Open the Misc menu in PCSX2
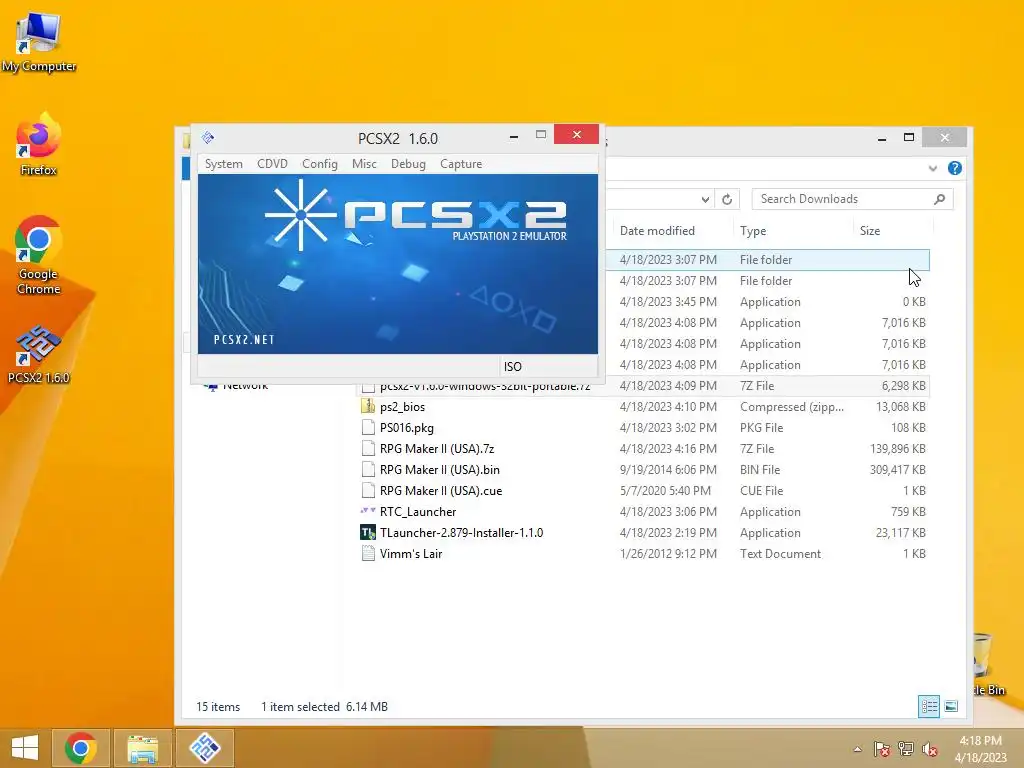Image resolution: width=1024 pixels, height=768 pixels. pyautogui.click(x=364, y=164)
